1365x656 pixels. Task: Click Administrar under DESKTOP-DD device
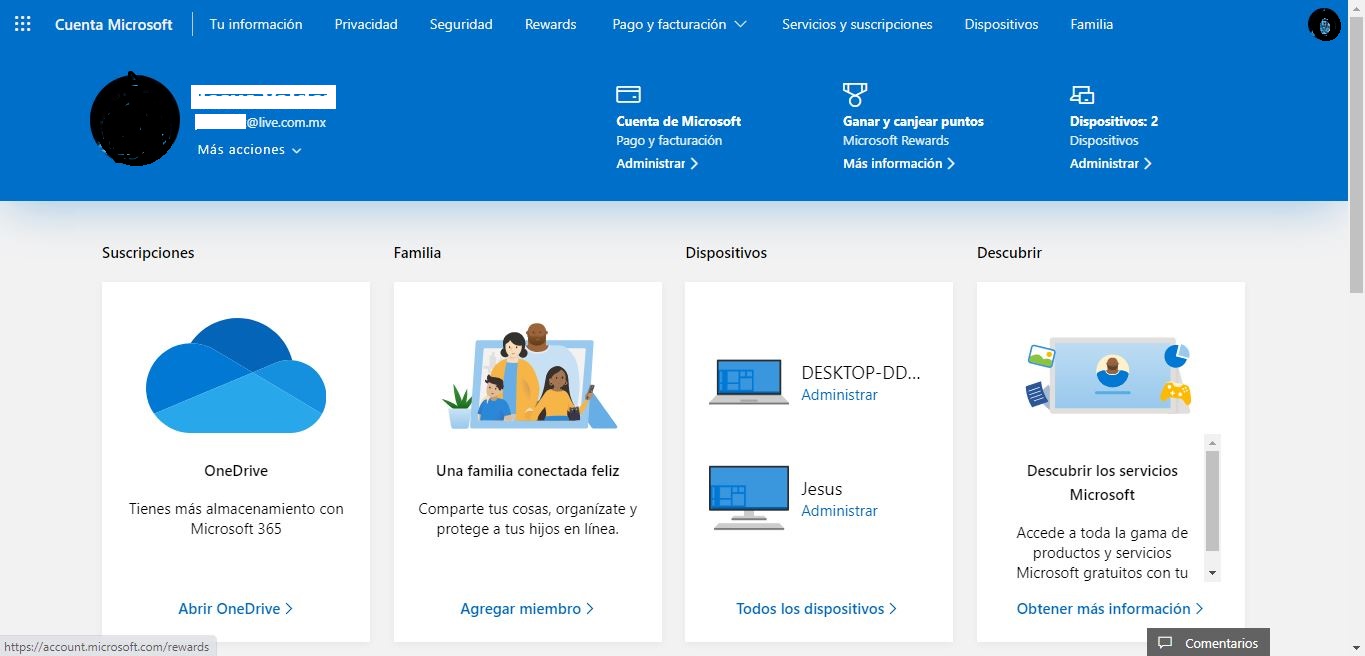click(x=839, y=395)
